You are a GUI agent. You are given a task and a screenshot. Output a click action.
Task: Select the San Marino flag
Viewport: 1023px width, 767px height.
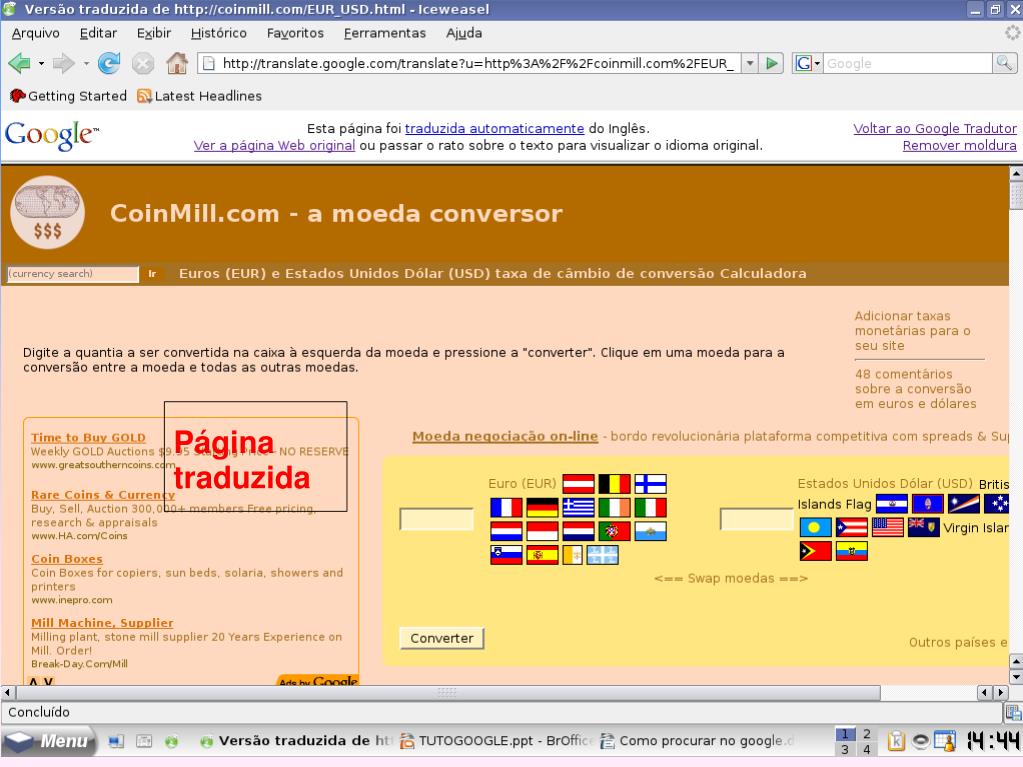click(650, 531)
